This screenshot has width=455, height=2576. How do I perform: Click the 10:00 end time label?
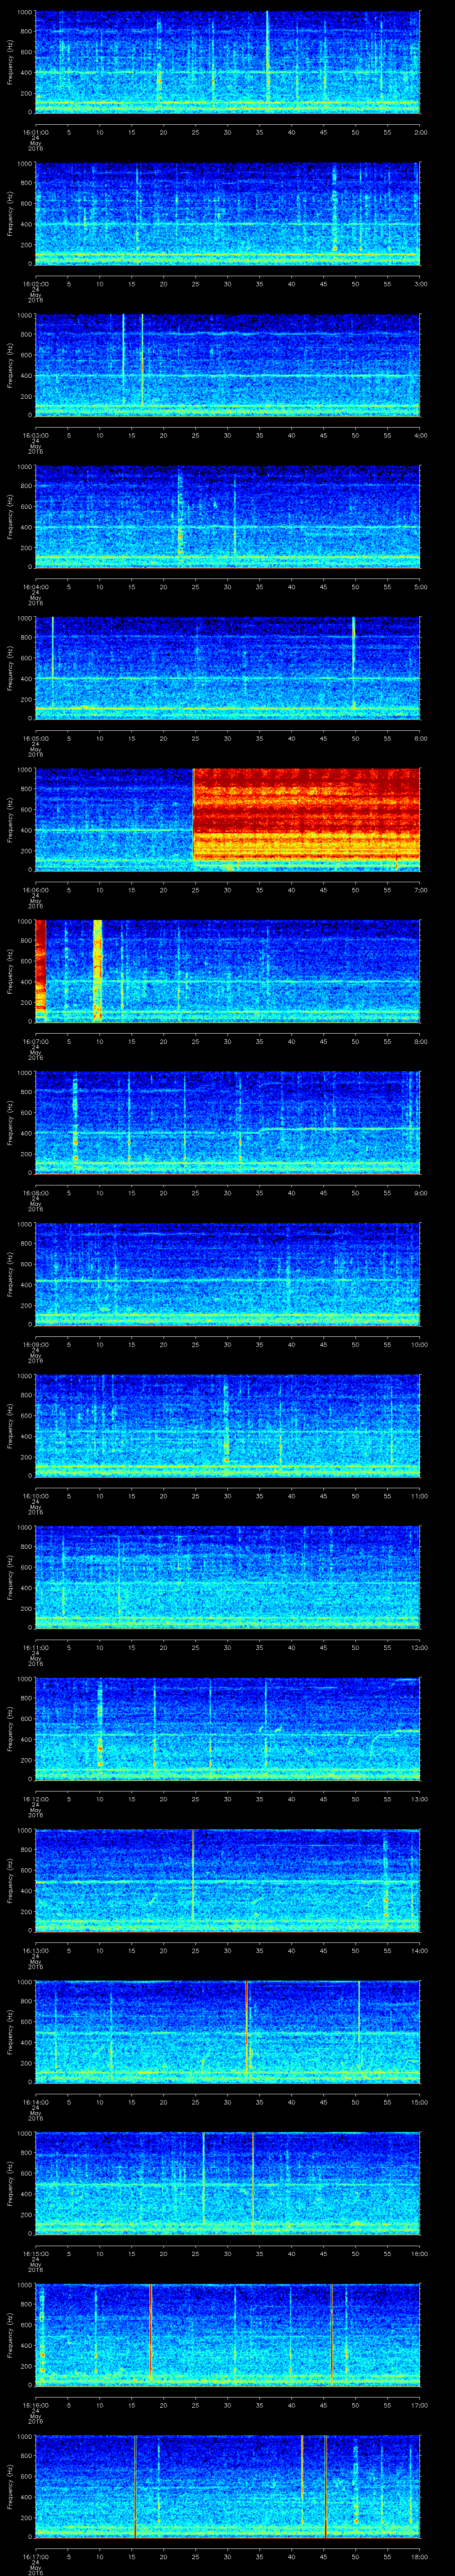(419, 1344)
